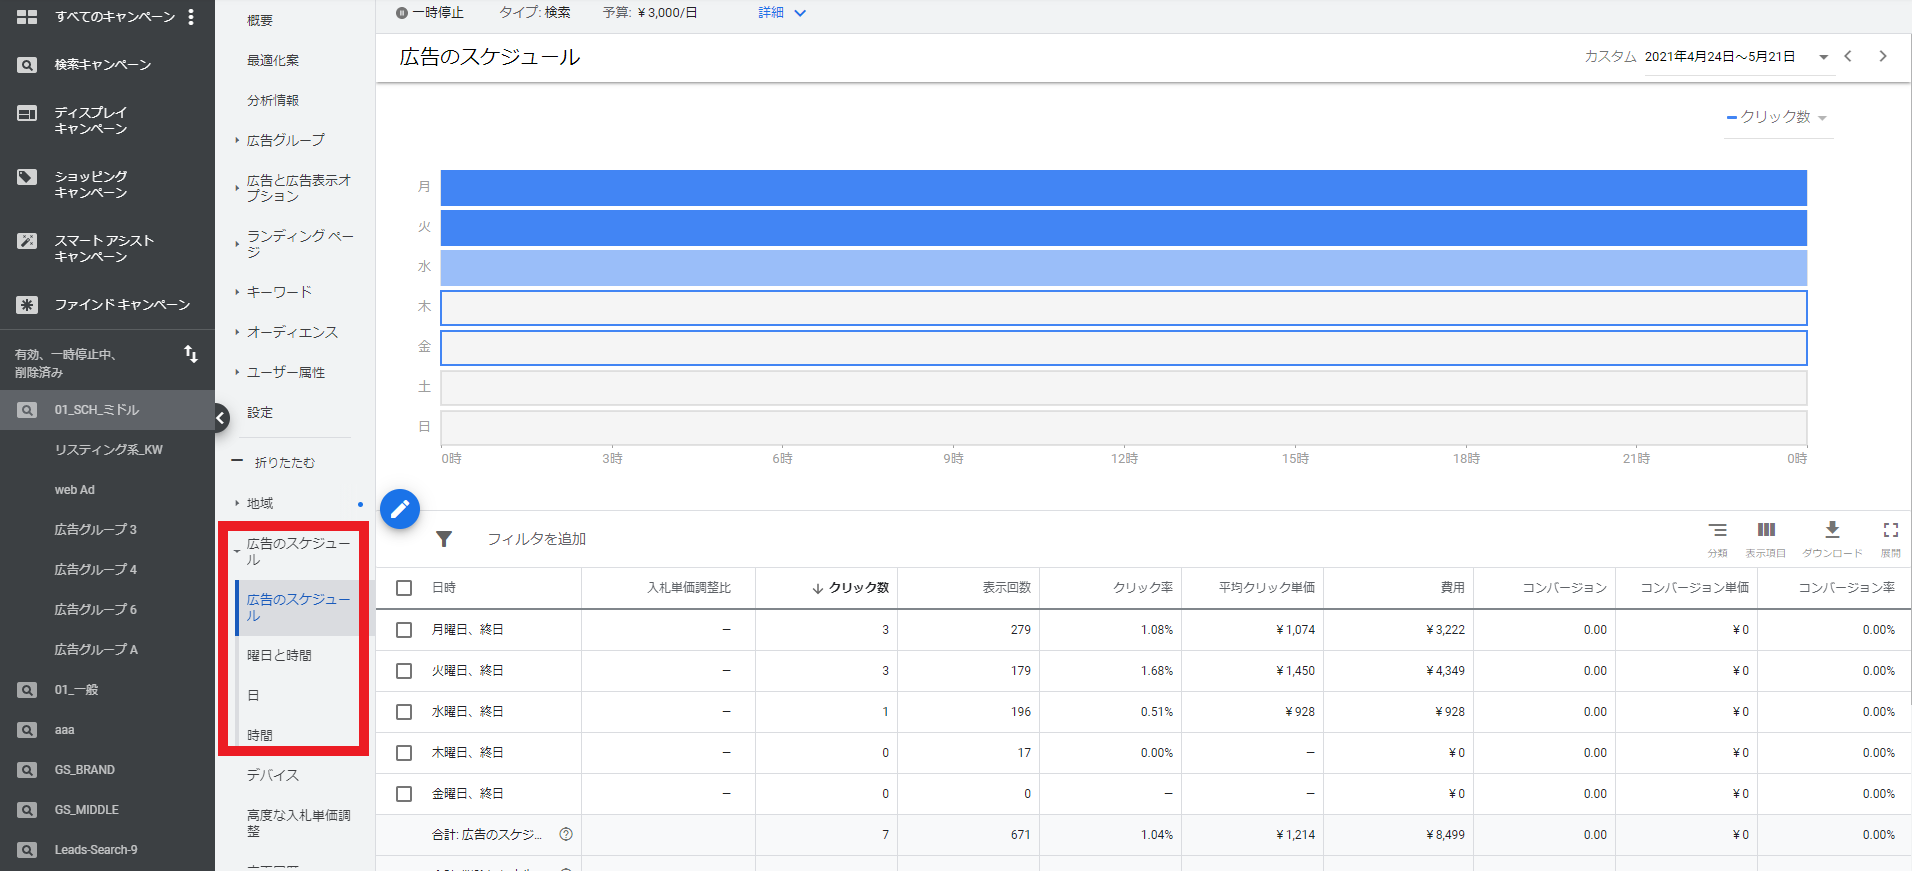The image size is (1912, 871).
Task: Switch to the 曜日と時間 view
Action: 279,655
